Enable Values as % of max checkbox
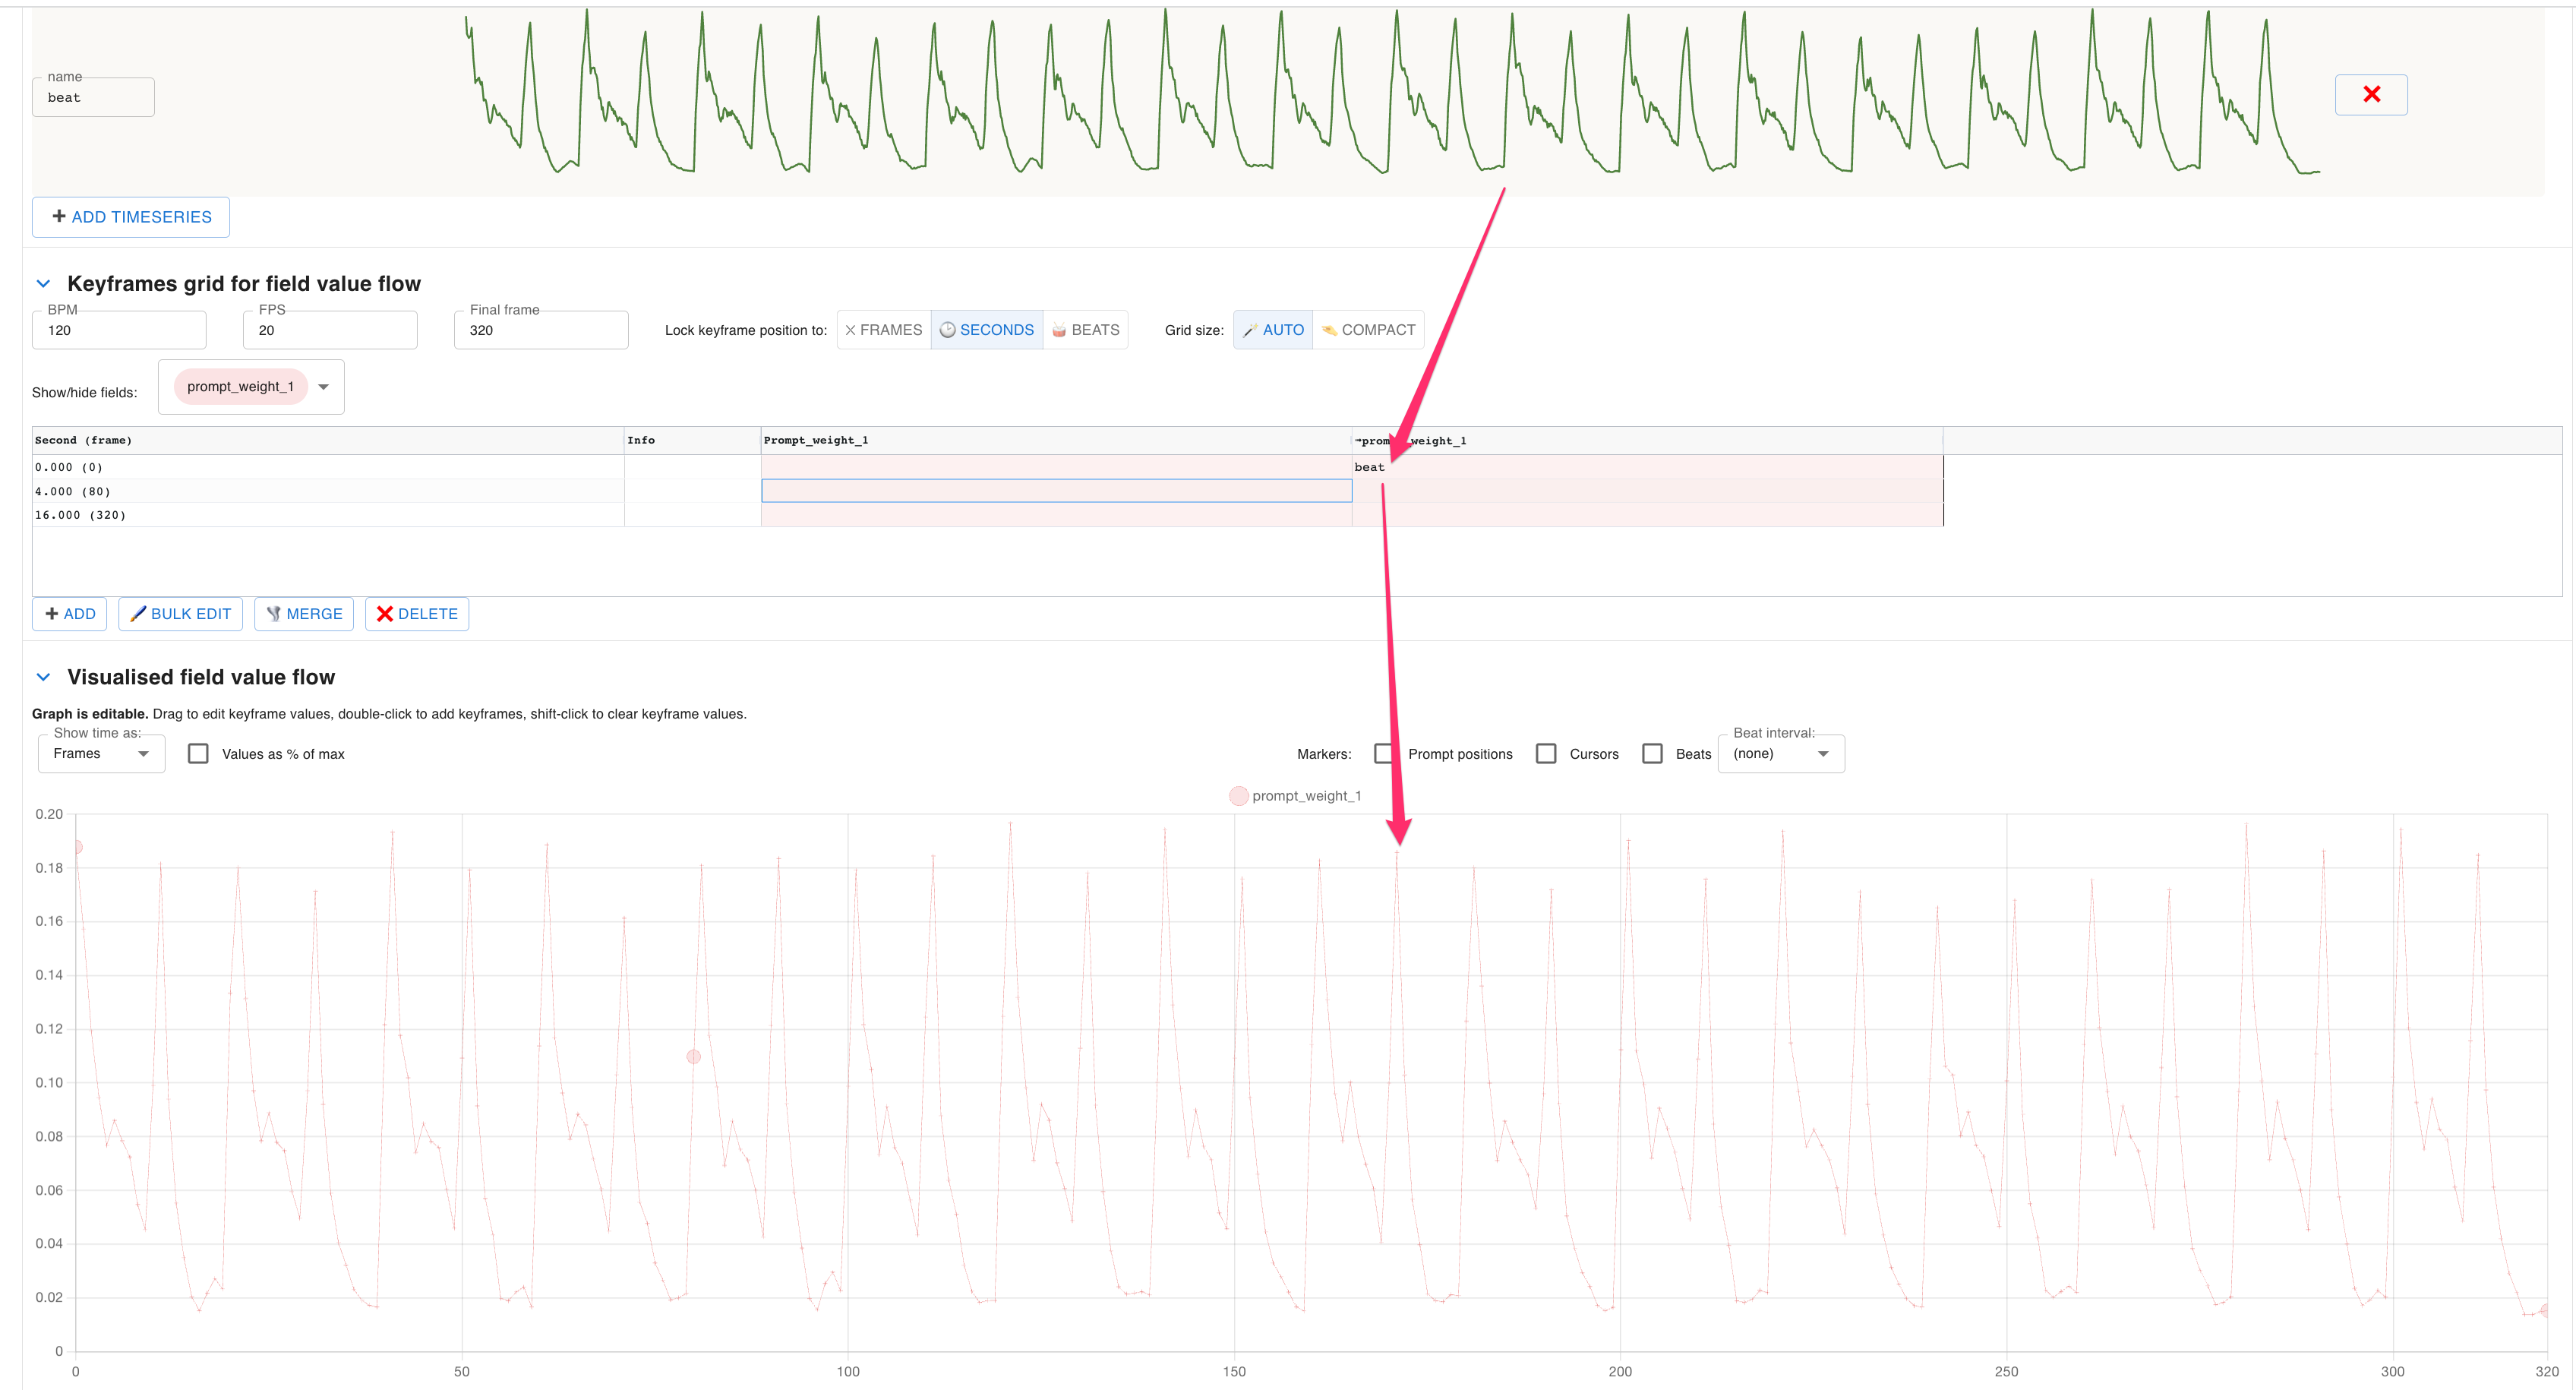 click(x=198, y=753)
